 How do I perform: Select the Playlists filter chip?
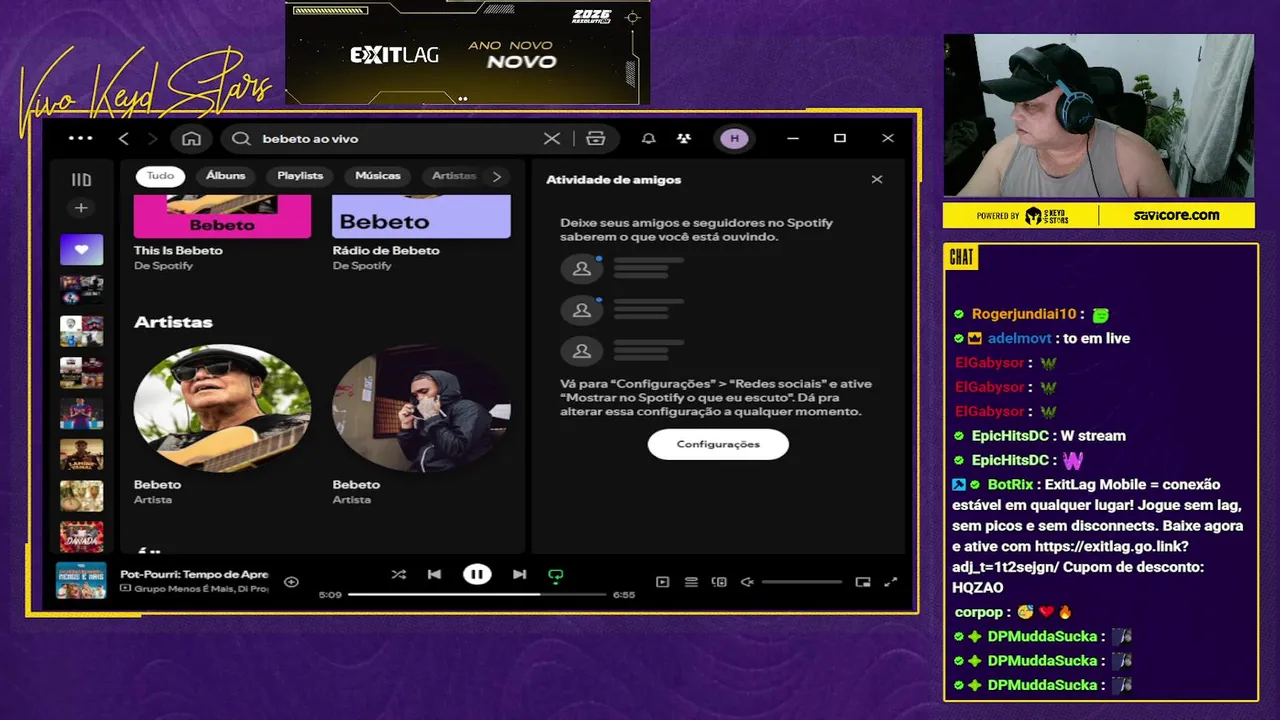click(x=300, y=176)
